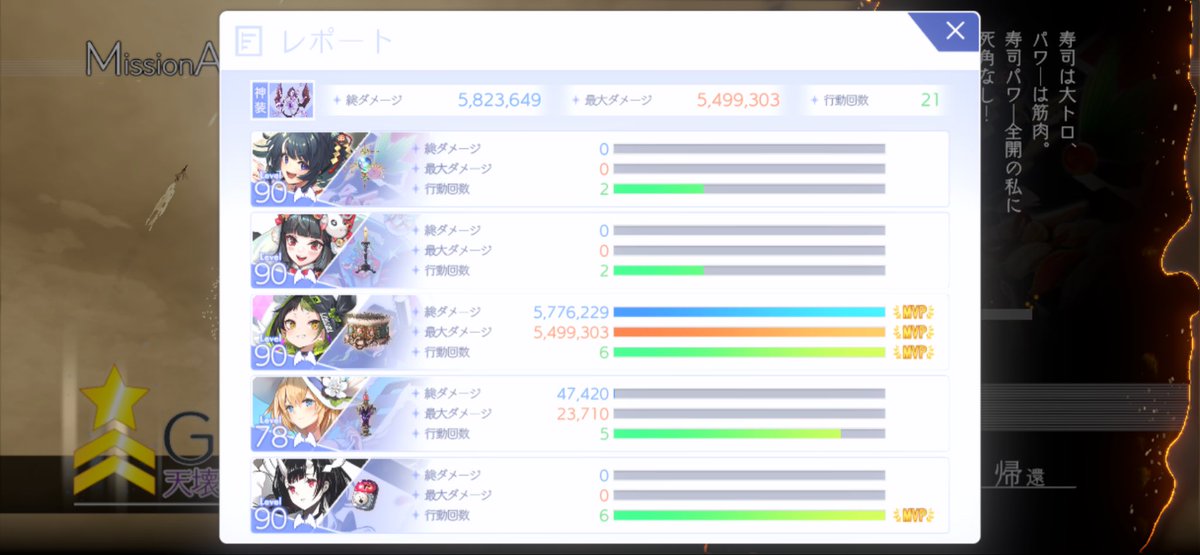Click the 帰還 return button behind the dialog
The height and width of the screenshot is (555, 1200).
coord(1022,475)
